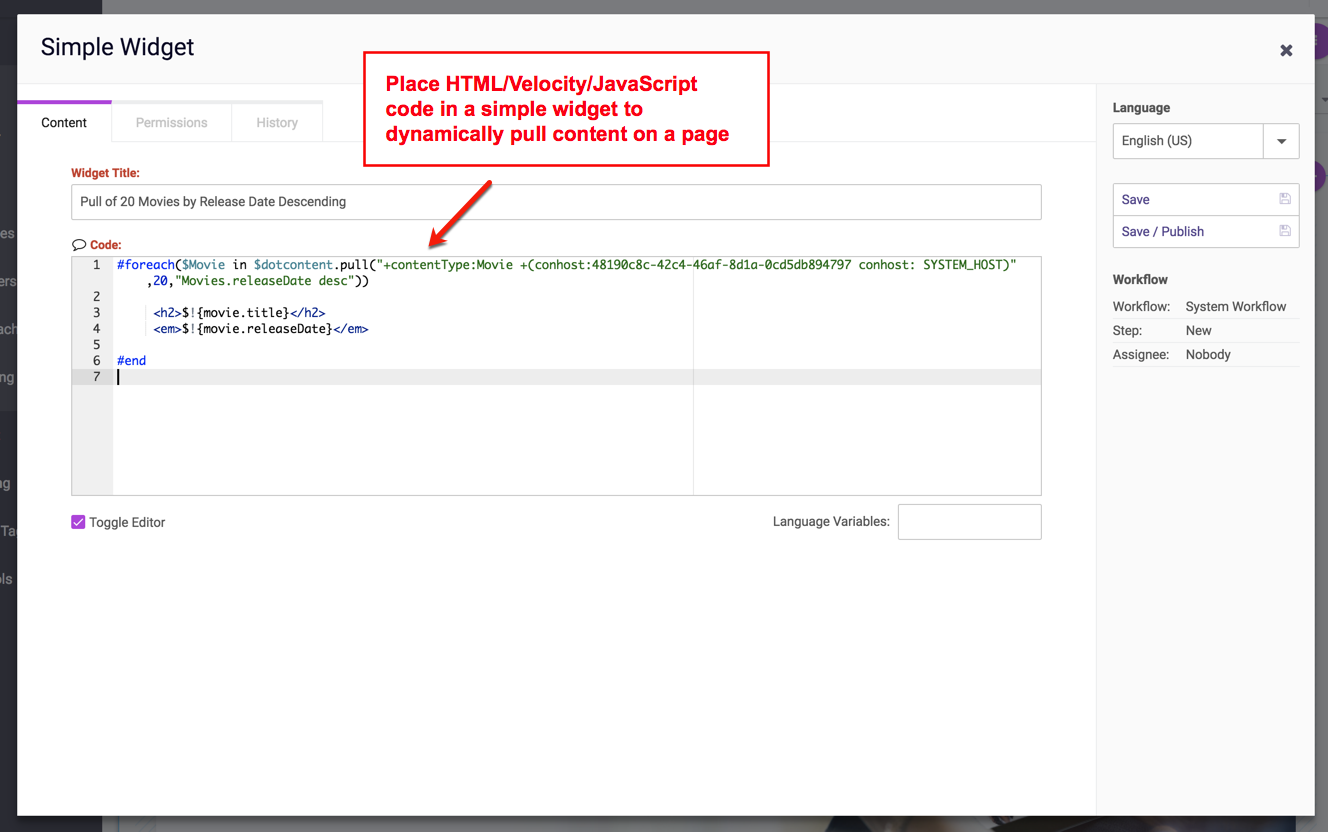Image resolution: width=1328 pixels, height=832 pixels.
Task: Open the Permissions tab
Action: [x=171, y=123]
